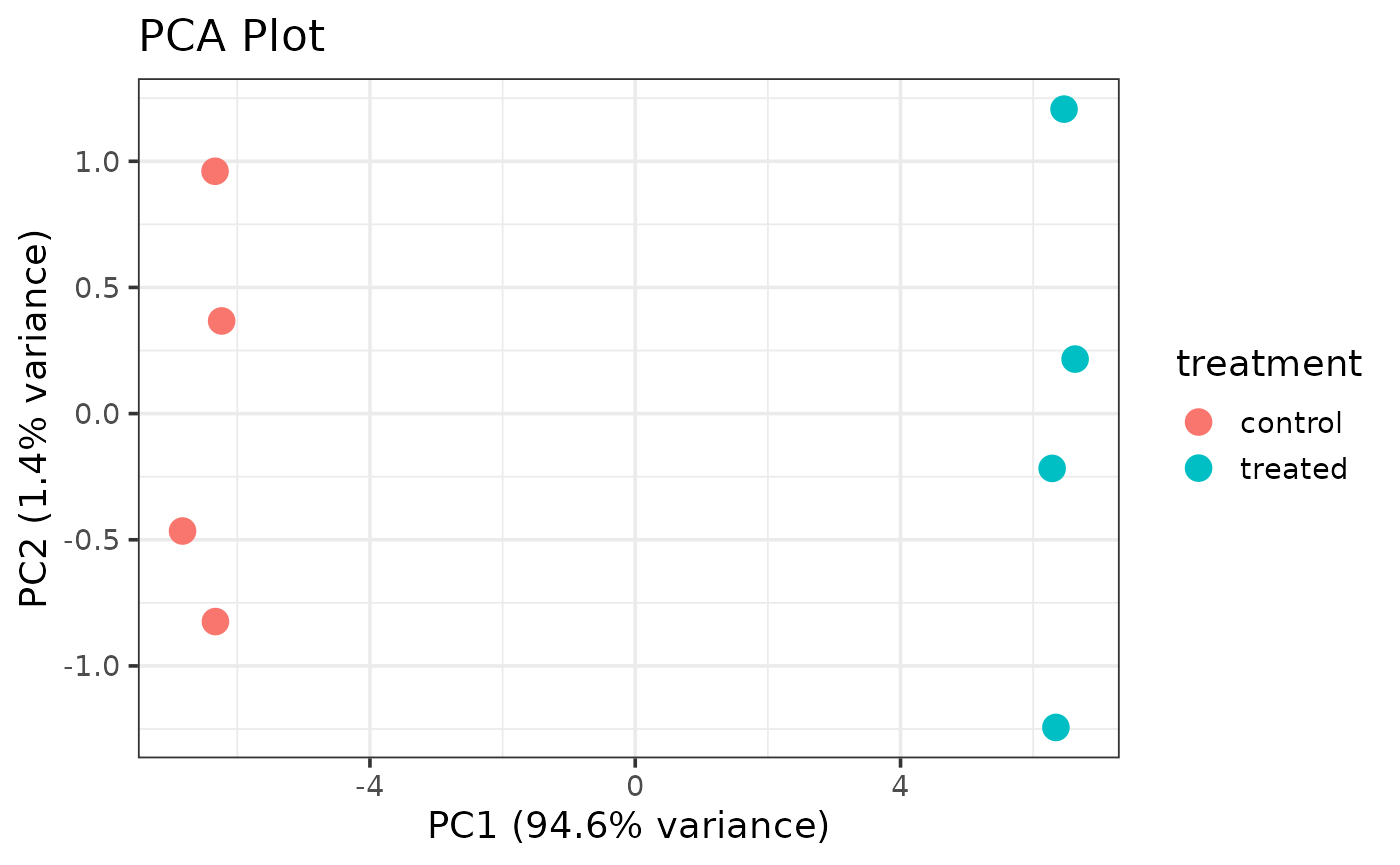This screenshot has height=865, width=1400.
Task: Select the "treated" legend label text
Action: [x=1293, y=468]
